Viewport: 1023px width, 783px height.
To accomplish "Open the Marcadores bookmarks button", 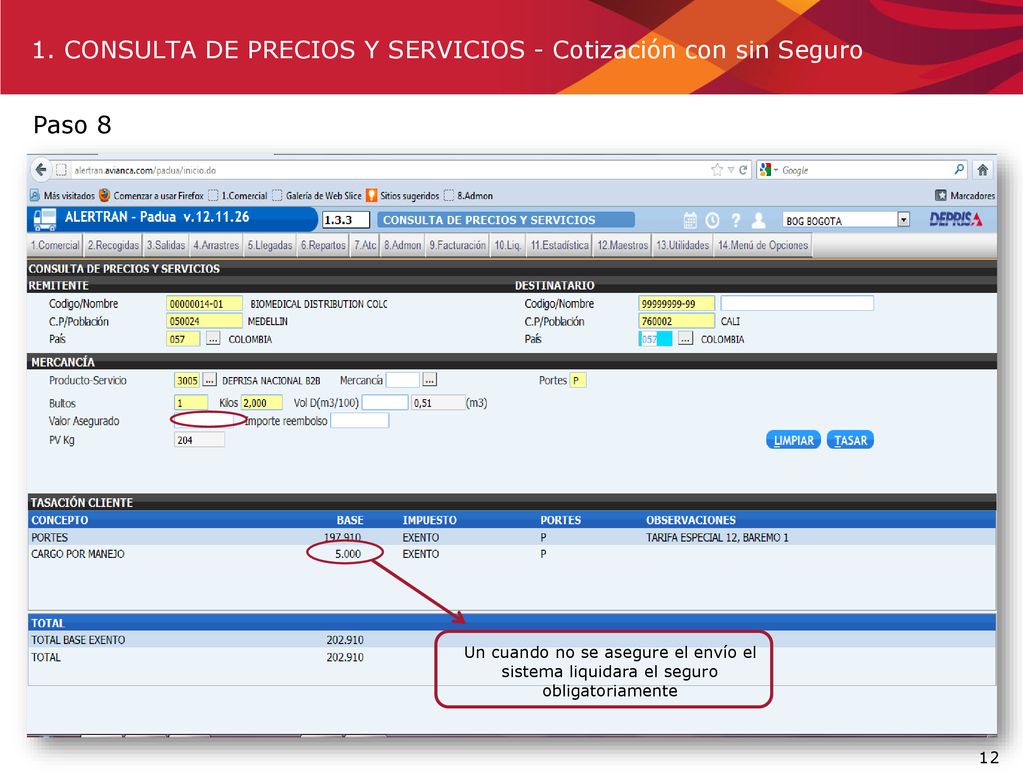I will tap(965, 196).
